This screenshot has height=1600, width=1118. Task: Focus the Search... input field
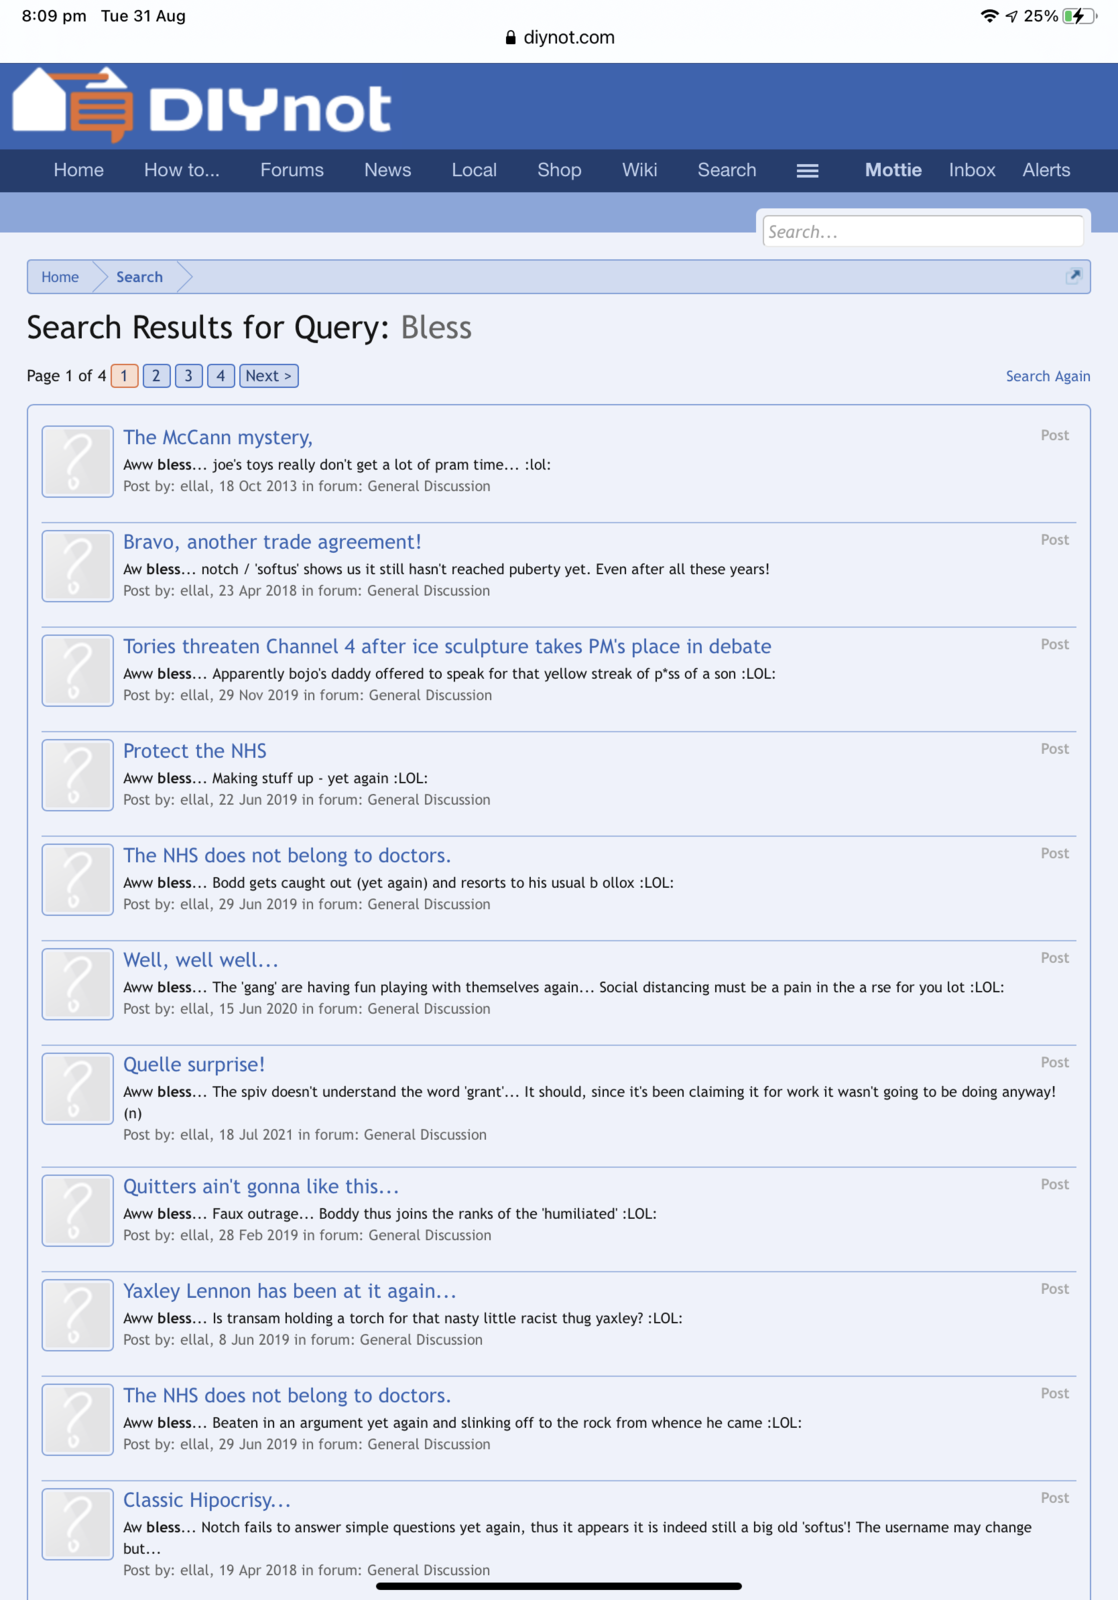[x=922, y=232]
